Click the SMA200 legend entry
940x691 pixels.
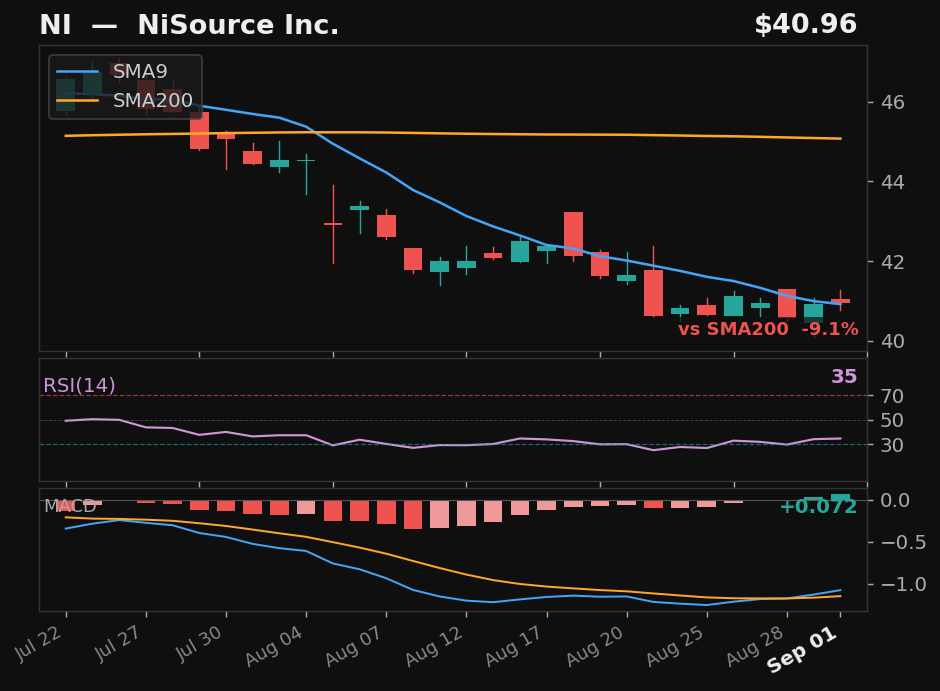124,101
